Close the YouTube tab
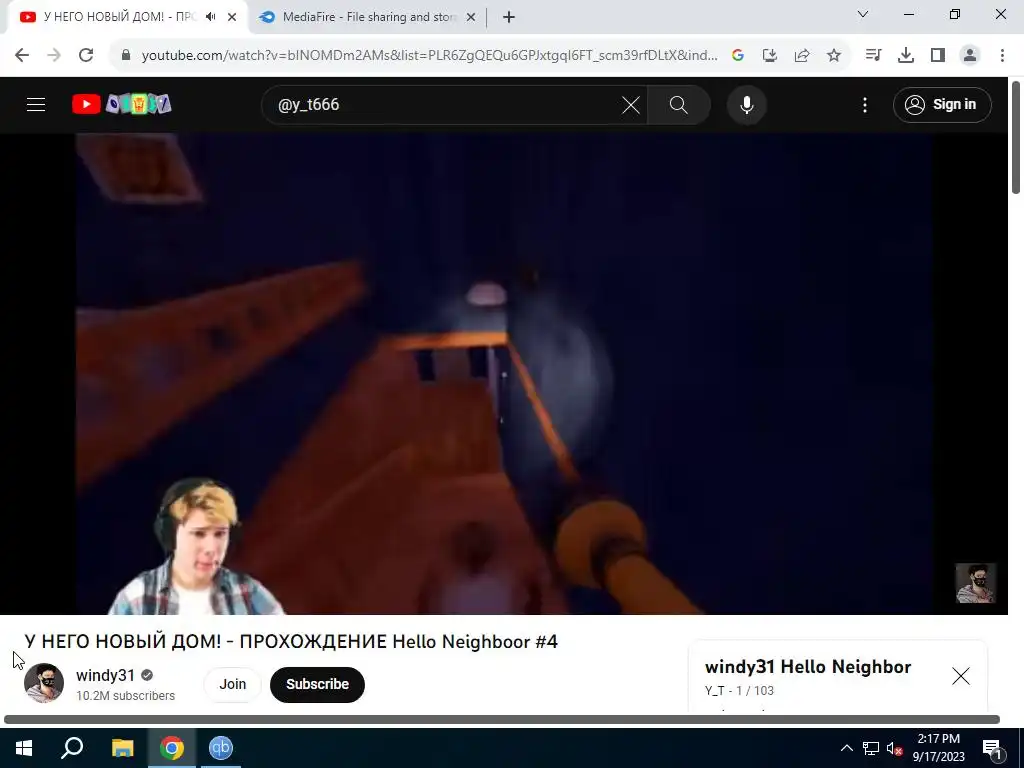Screen dimensions: 1024x768 click(232, 18)
